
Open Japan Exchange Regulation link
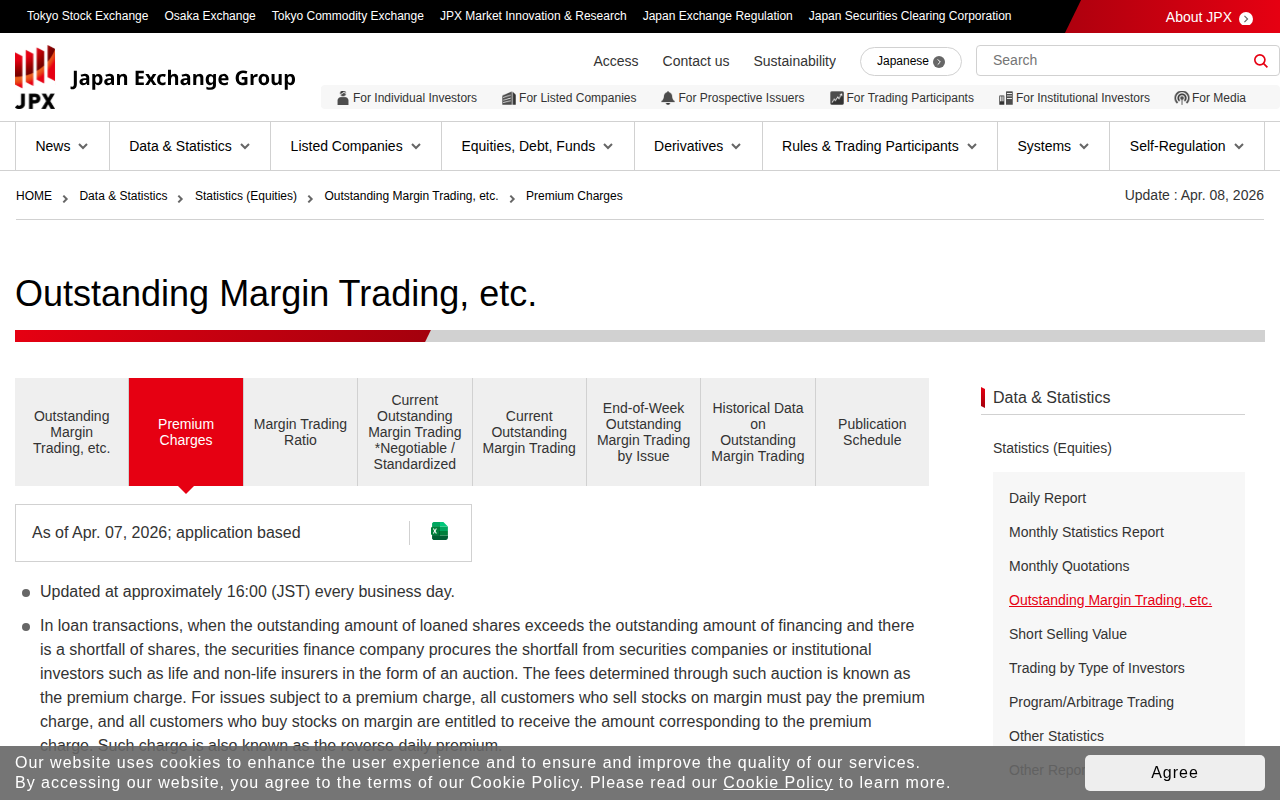click(718, 16)
